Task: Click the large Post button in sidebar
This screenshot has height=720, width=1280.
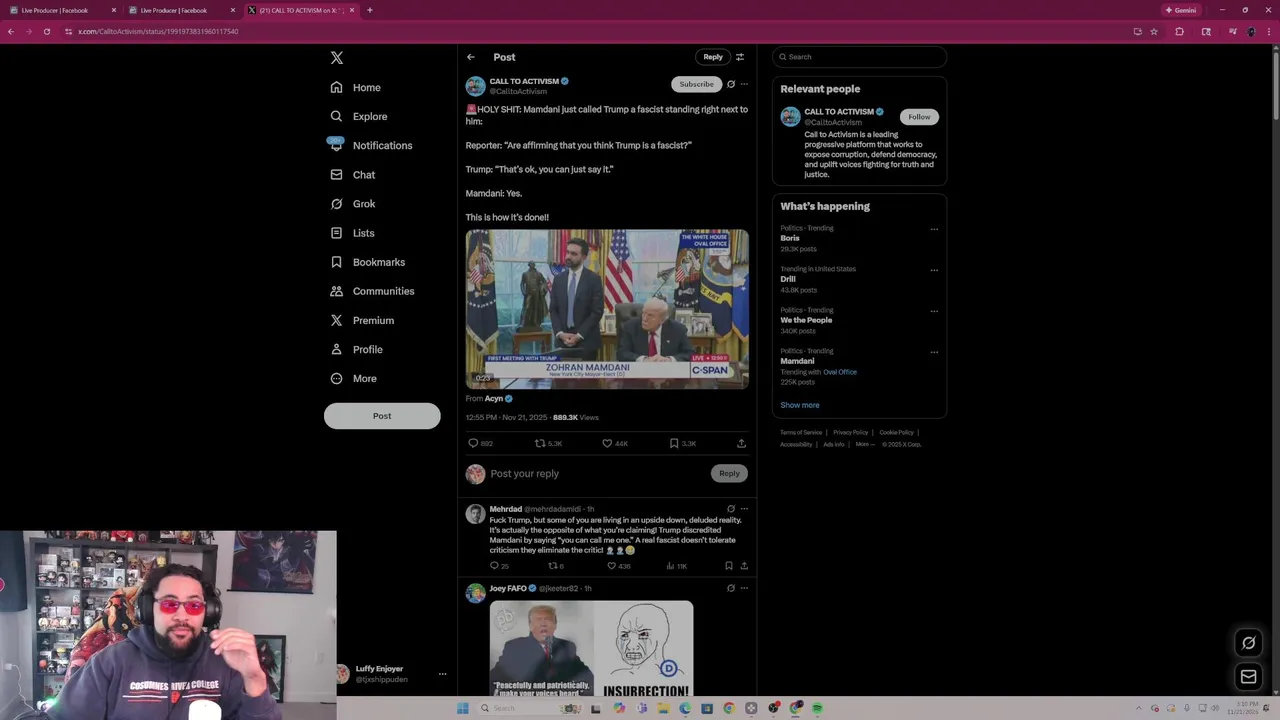Action: [x=382, y=416]
